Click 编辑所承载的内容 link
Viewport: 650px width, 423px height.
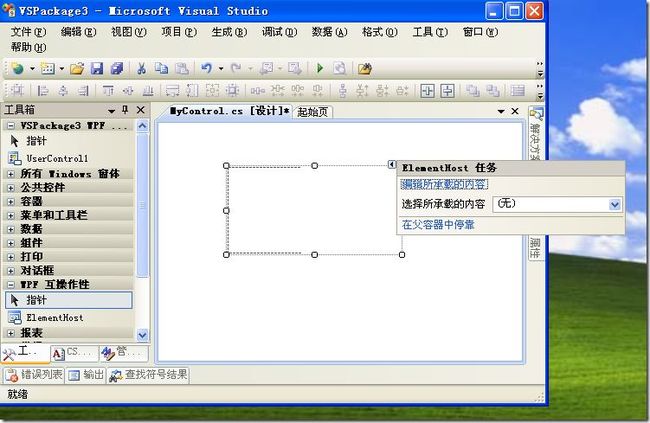pos(444,185)
